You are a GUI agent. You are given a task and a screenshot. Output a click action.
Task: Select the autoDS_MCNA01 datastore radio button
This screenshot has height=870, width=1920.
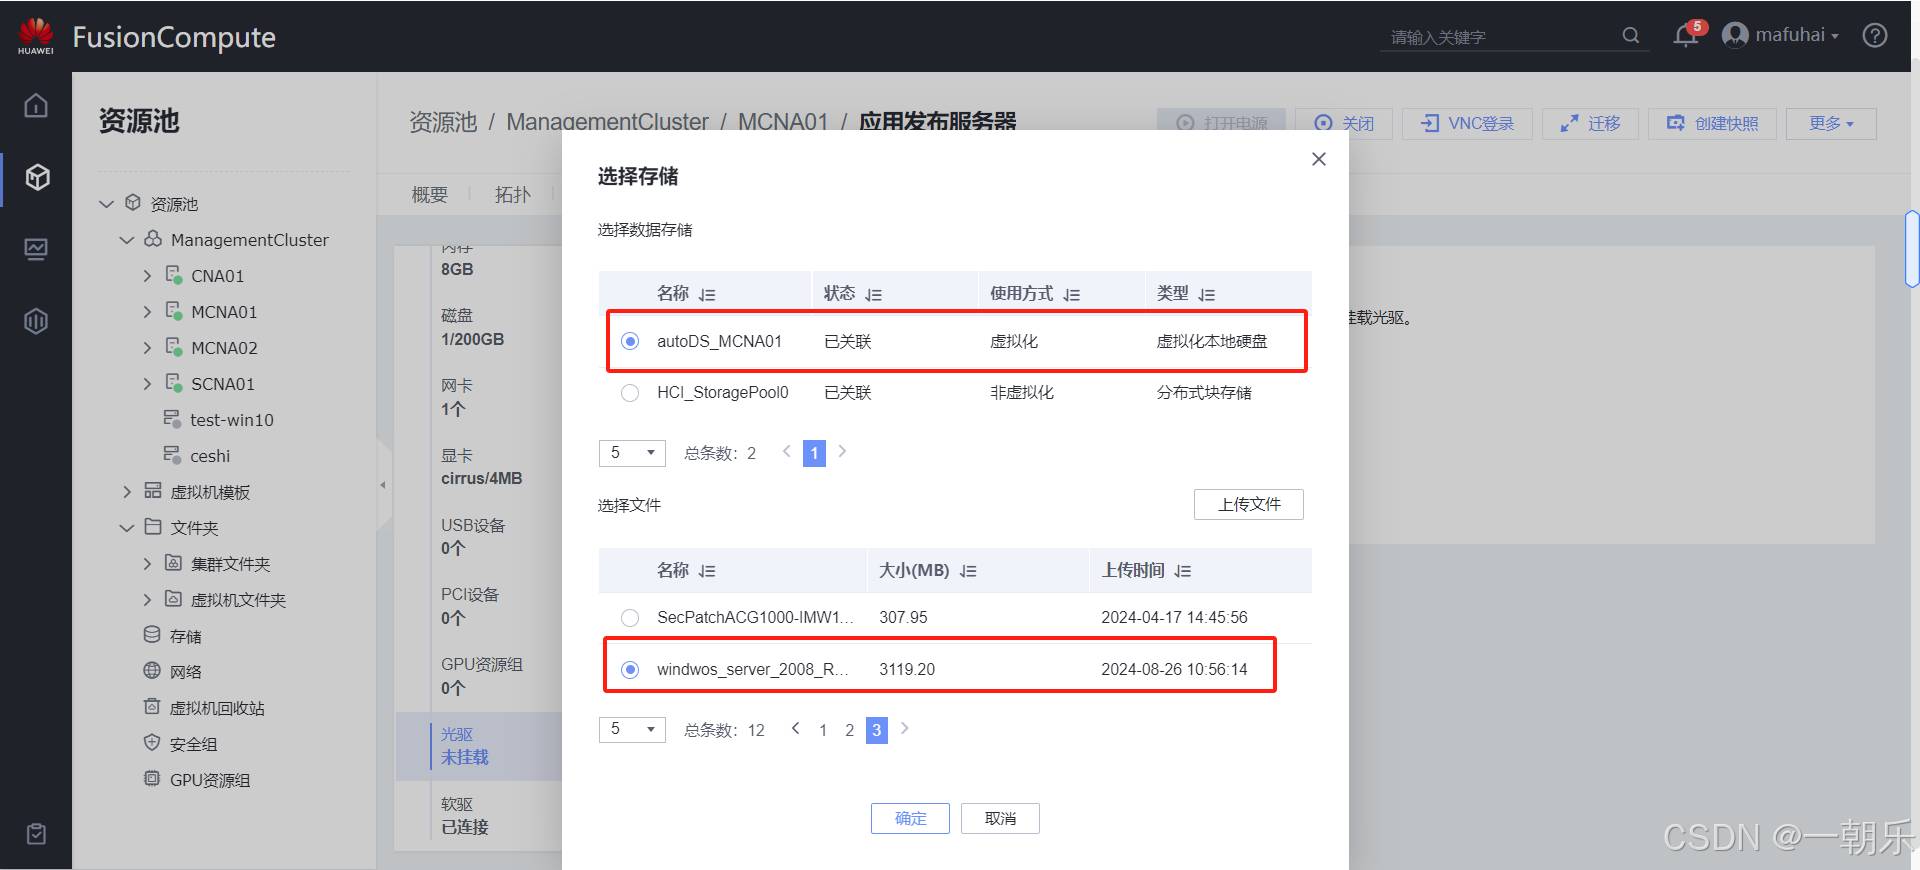coord(630,341)
